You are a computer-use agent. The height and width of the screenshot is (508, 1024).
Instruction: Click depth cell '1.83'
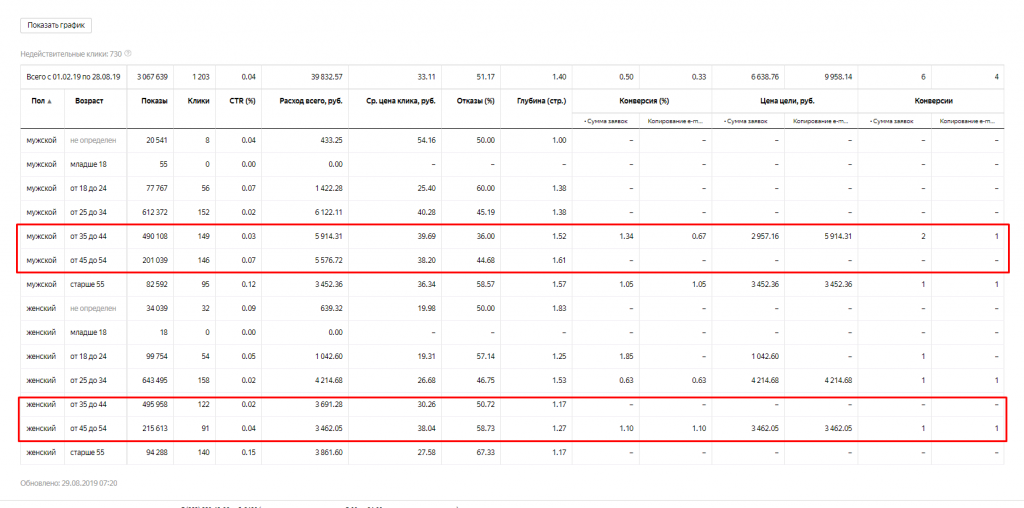pos(559,308)
